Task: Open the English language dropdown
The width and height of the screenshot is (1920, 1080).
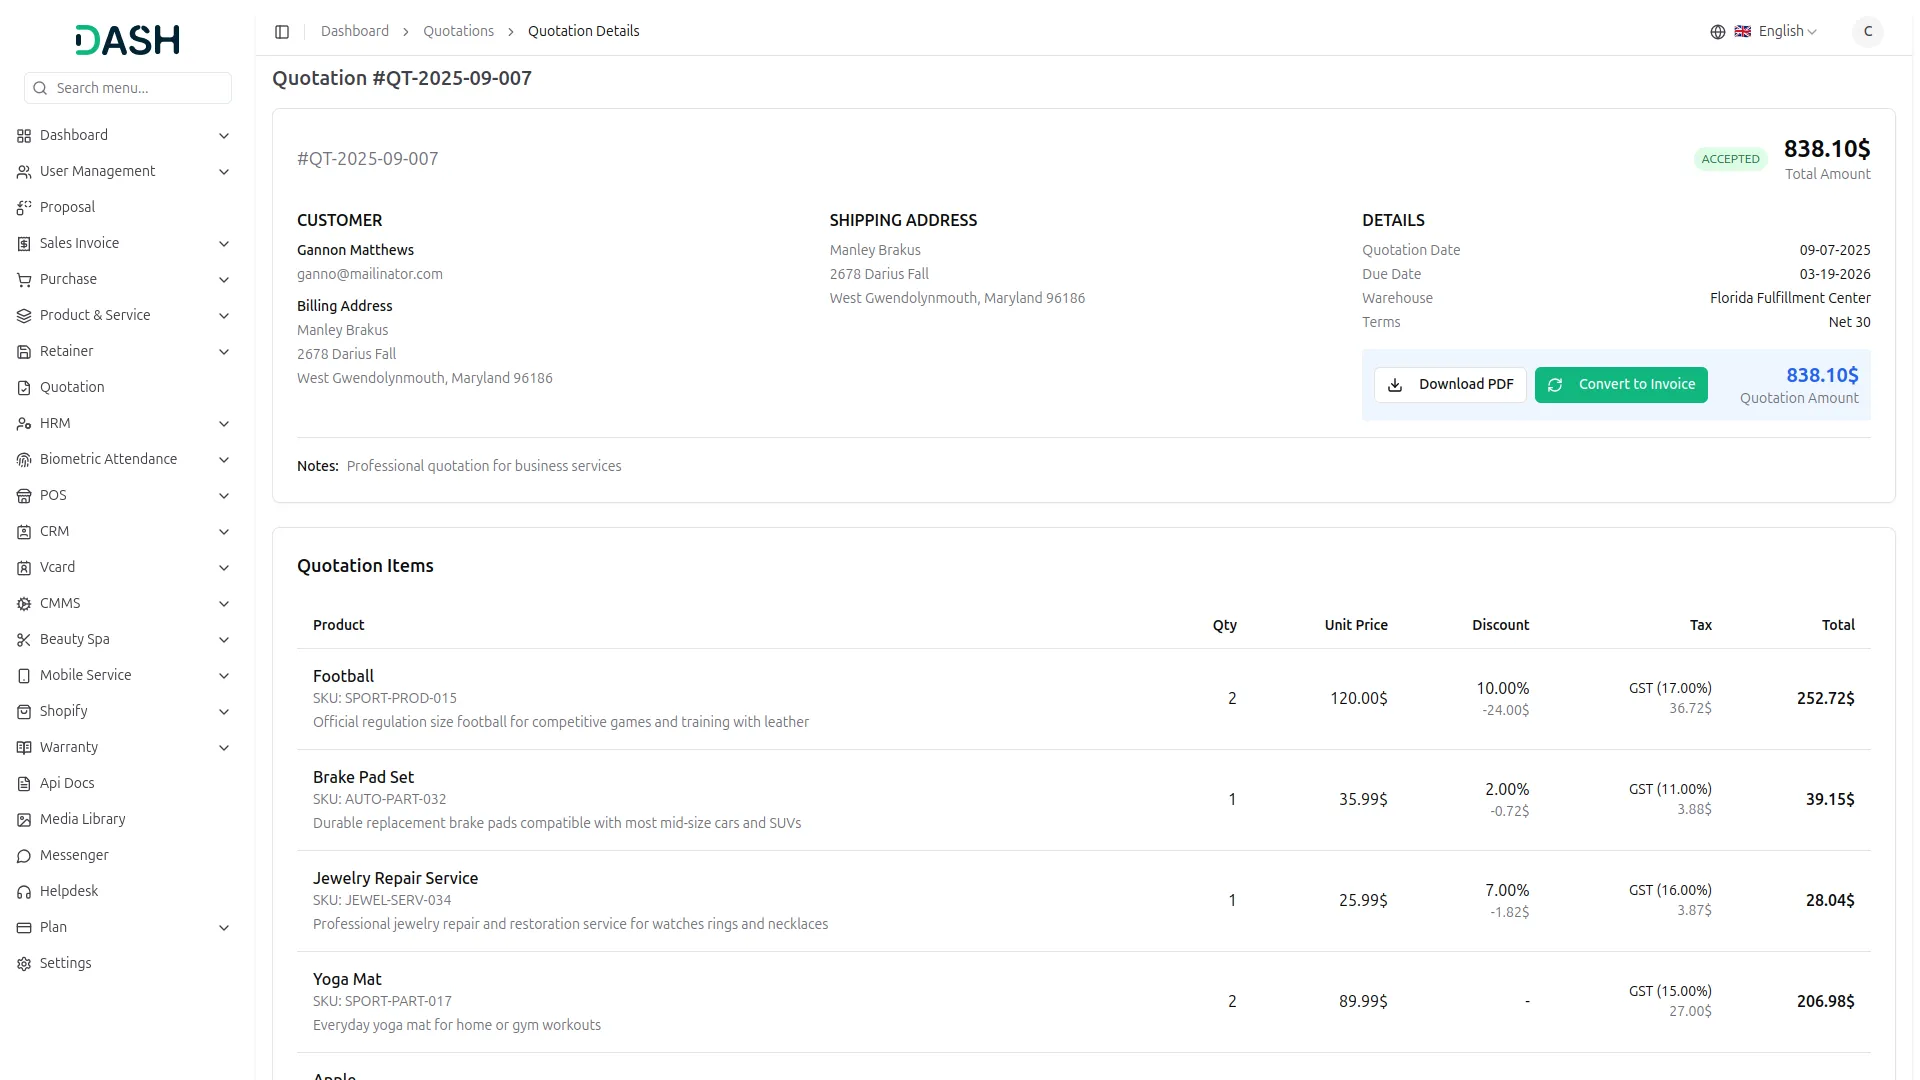Action: point(1786,32)
